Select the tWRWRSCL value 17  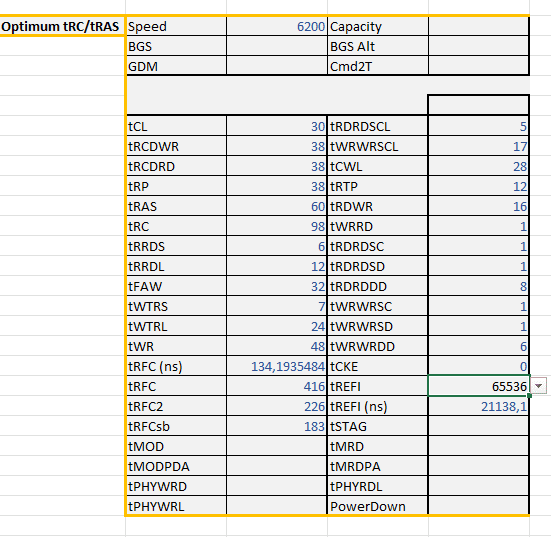pyautogui.click(x=479, y=146)
